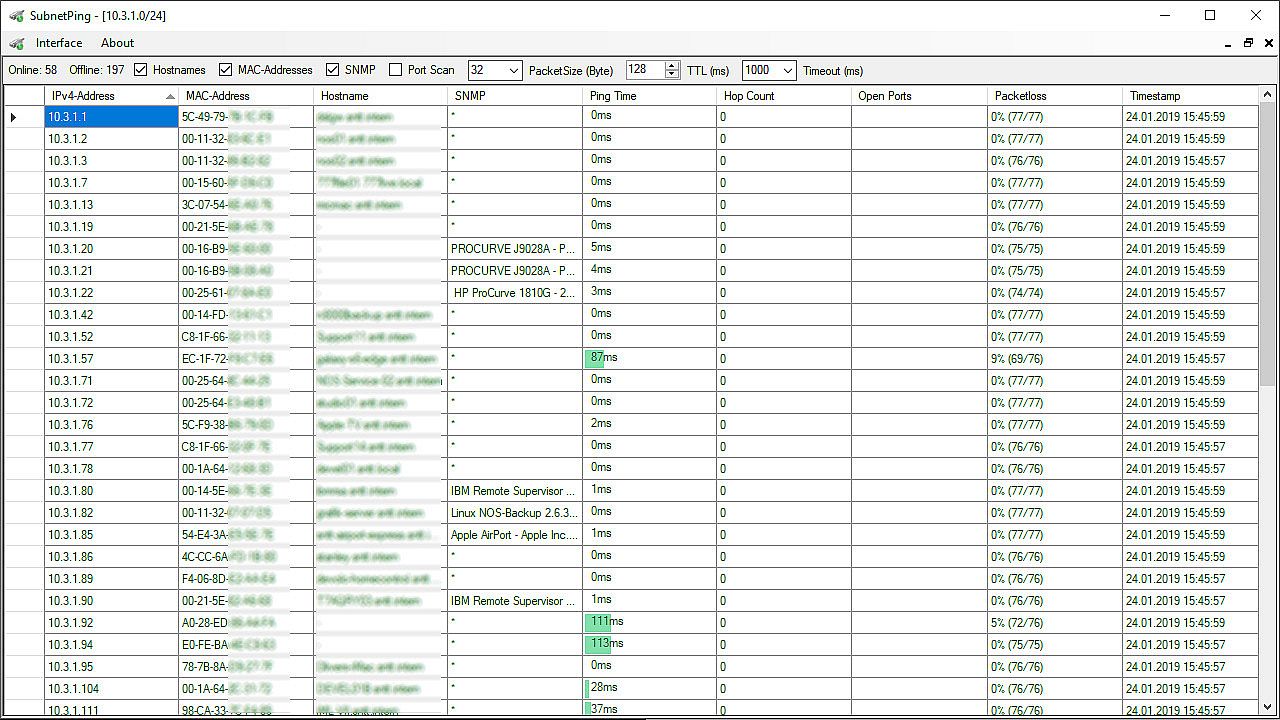
Task: Disable the SNMP checkbox
Action: pyautogui.click(x=333, y=70)
